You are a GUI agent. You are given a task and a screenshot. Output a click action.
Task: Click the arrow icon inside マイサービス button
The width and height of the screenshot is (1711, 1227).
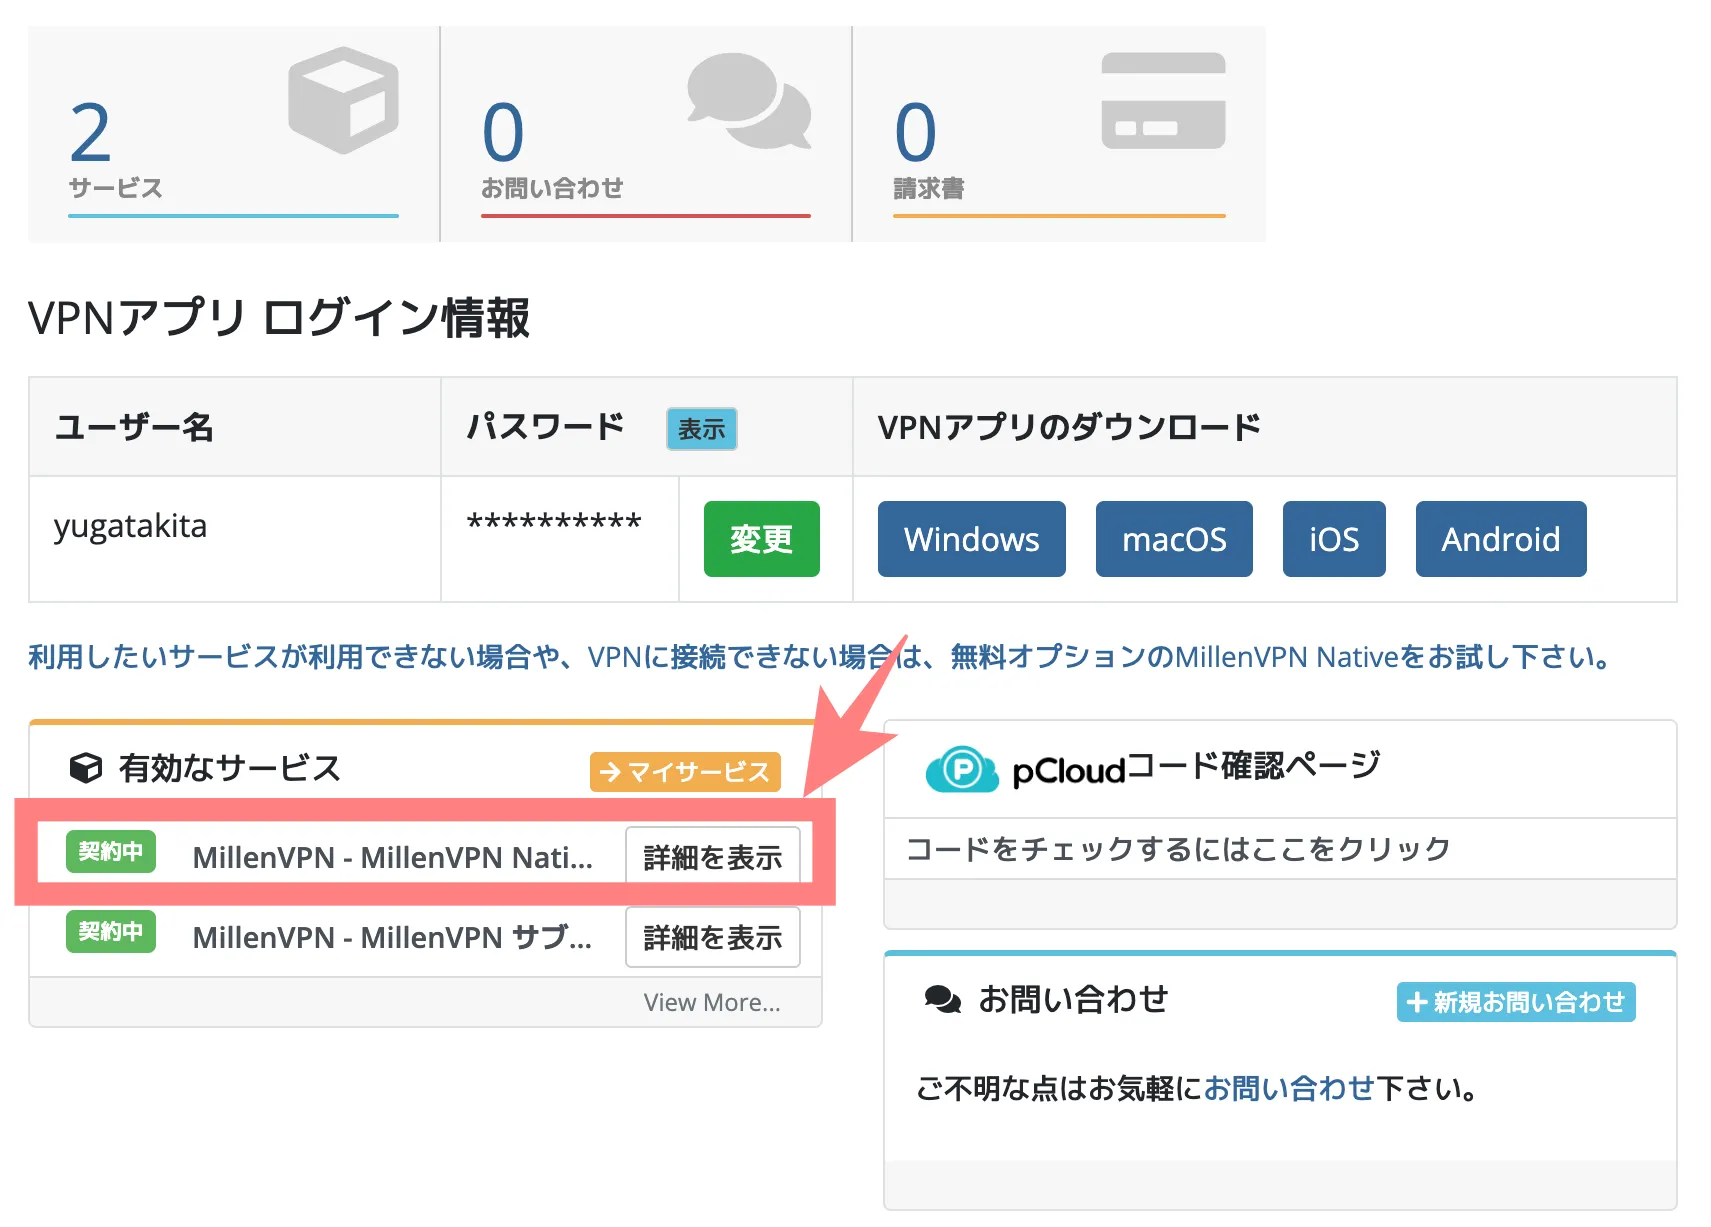609,772
